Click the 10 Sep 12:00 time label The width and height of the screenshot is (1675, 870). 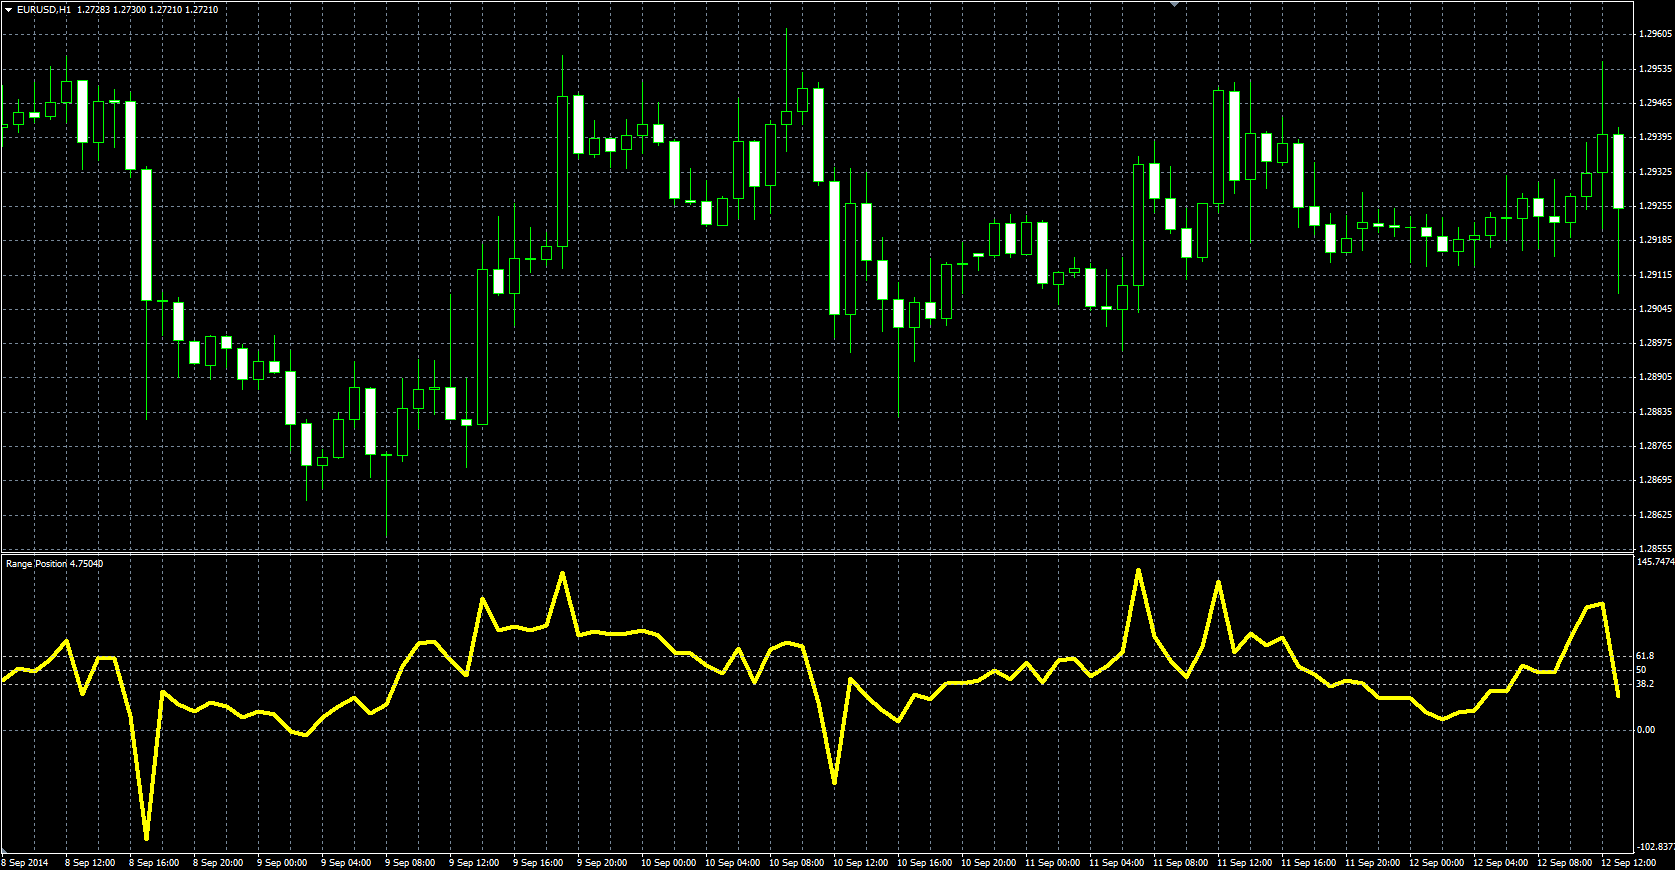pyautogui.click(x=860, y=862)
